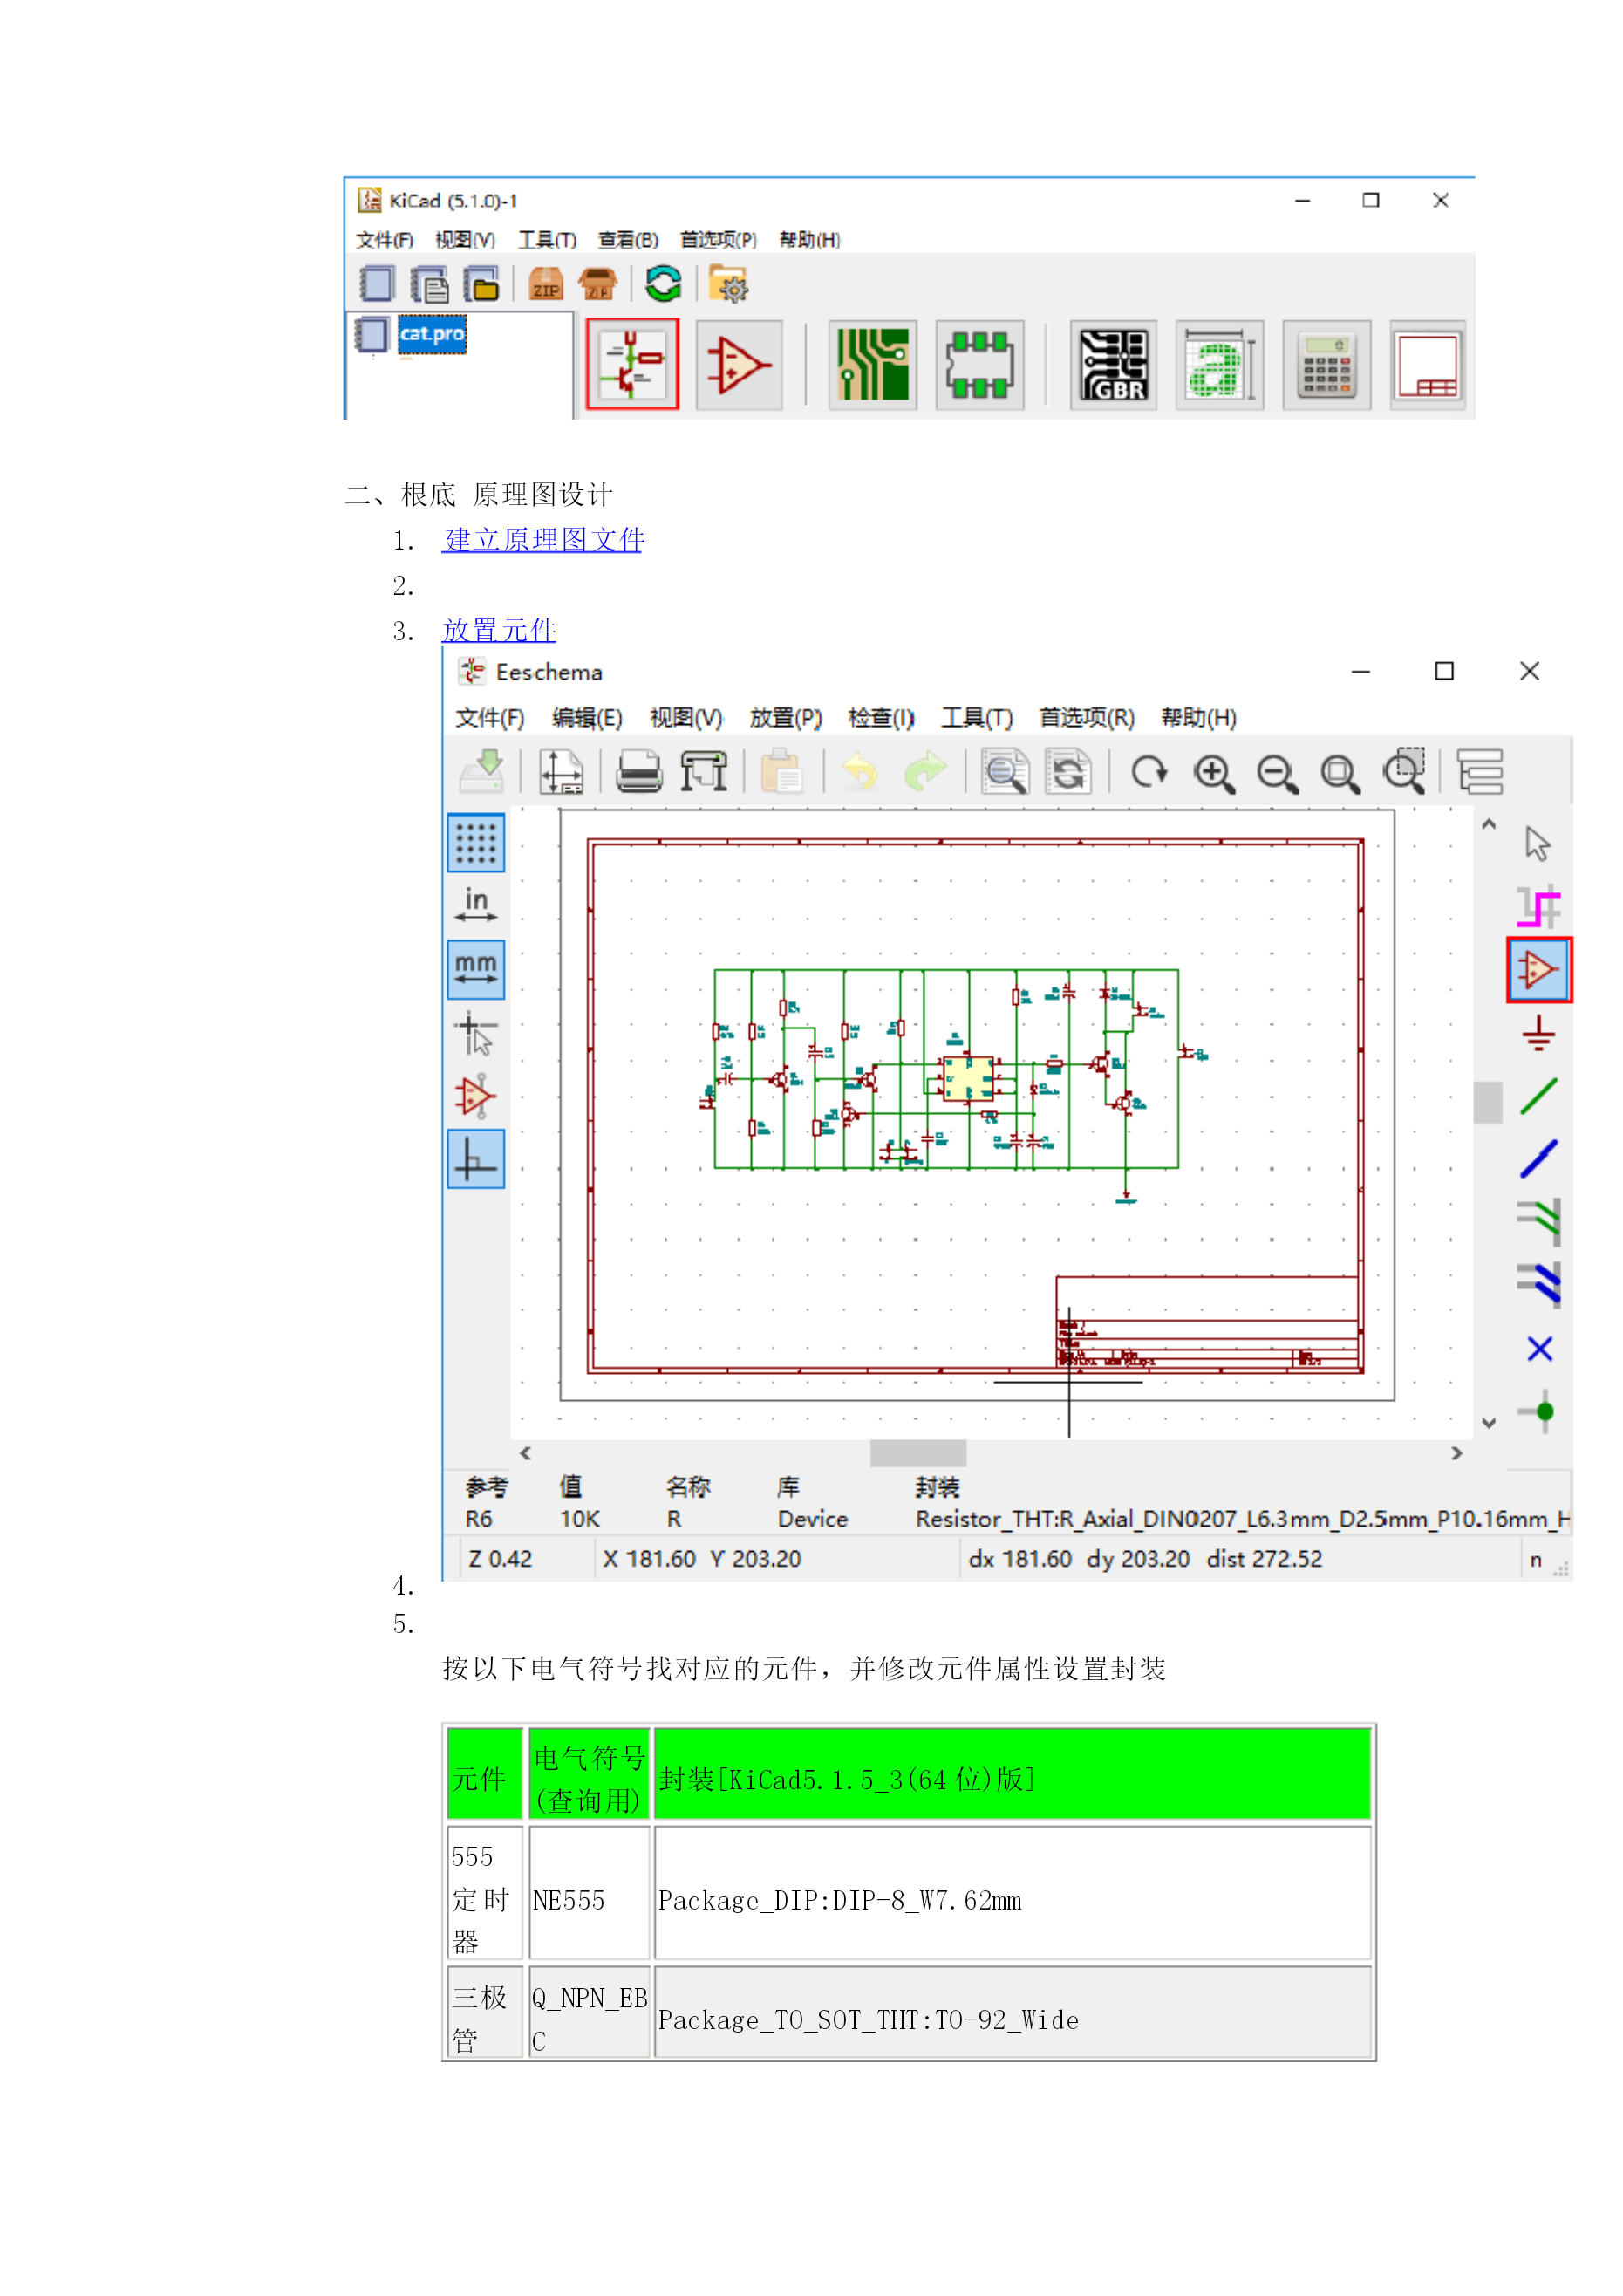Open the 放置(P) menu in Eeschema
Screen dimensions: 1623x2296
tap(785, 717)
